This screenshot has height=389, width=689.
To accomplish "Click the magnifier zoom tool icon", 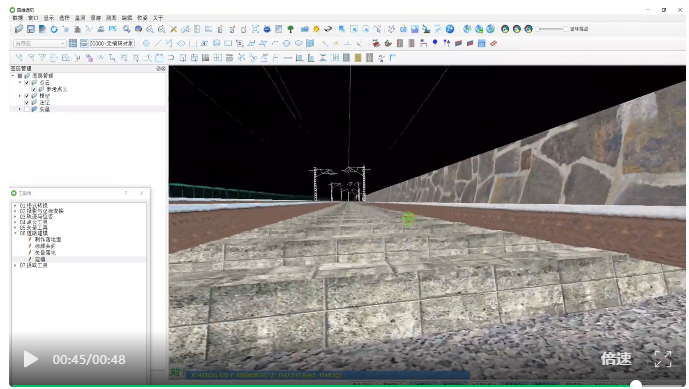I will [127, 29].
